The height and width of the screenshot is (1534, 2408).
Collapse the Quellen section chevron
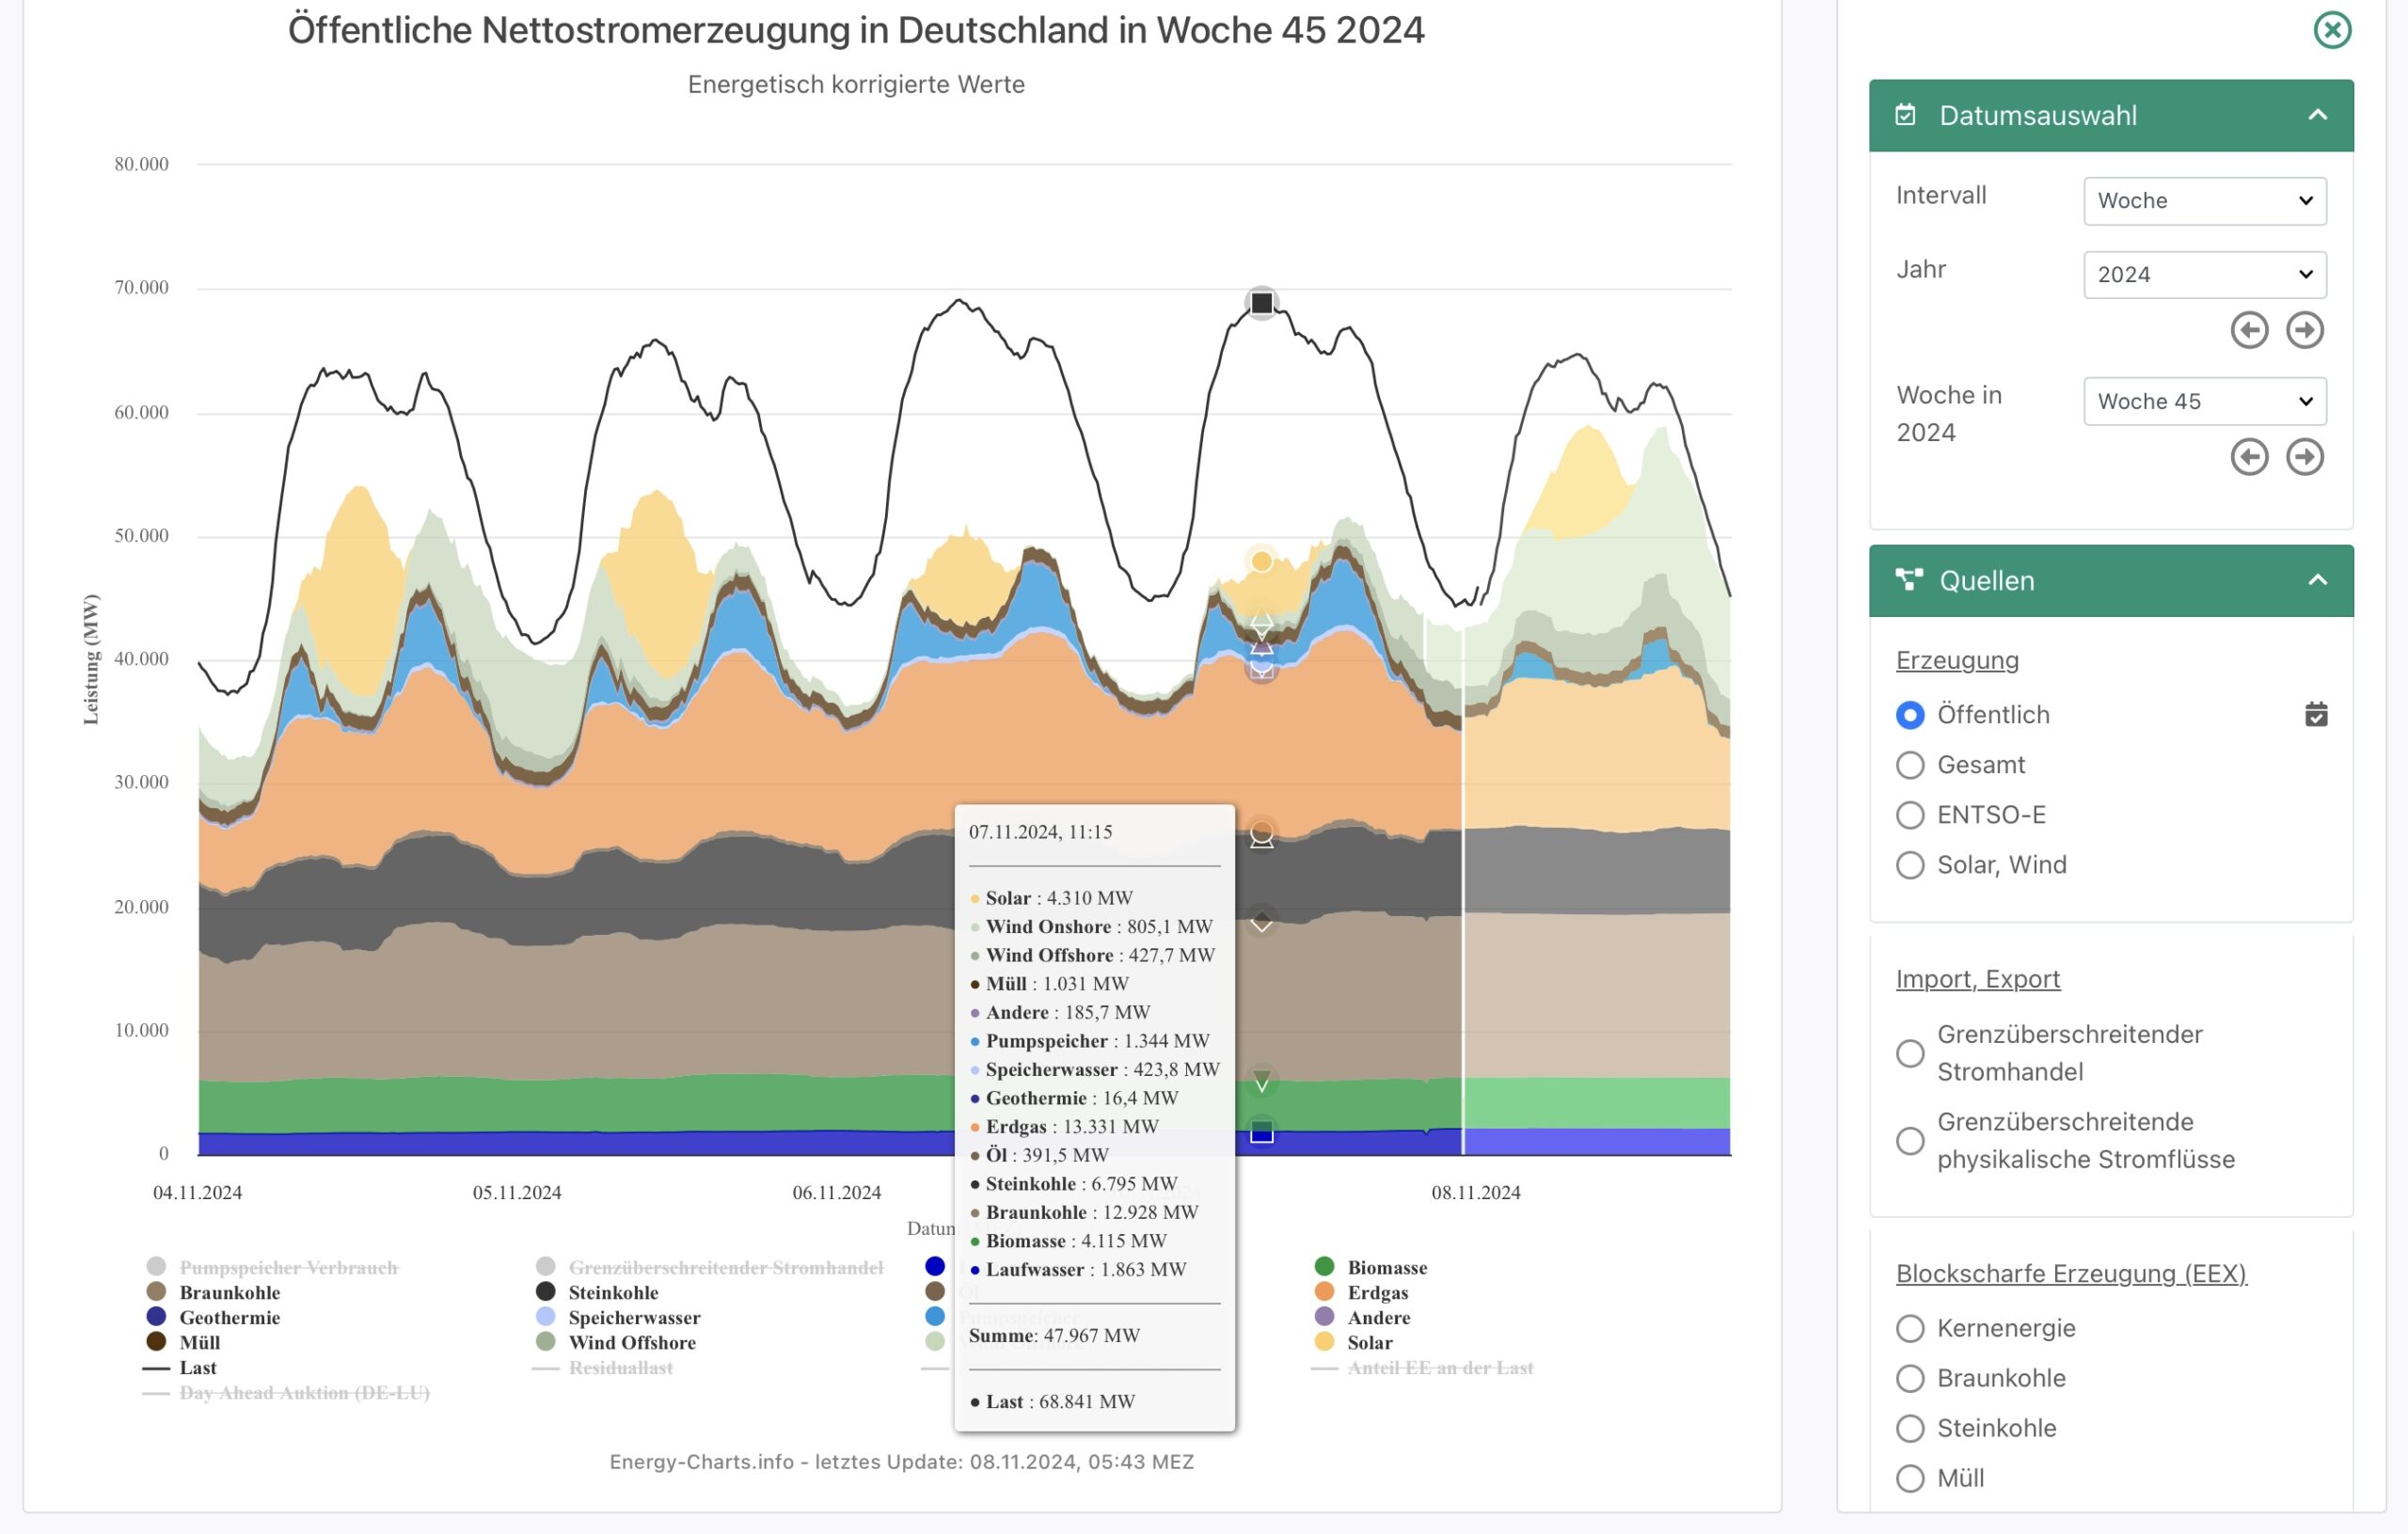(x=2317, y=580)
